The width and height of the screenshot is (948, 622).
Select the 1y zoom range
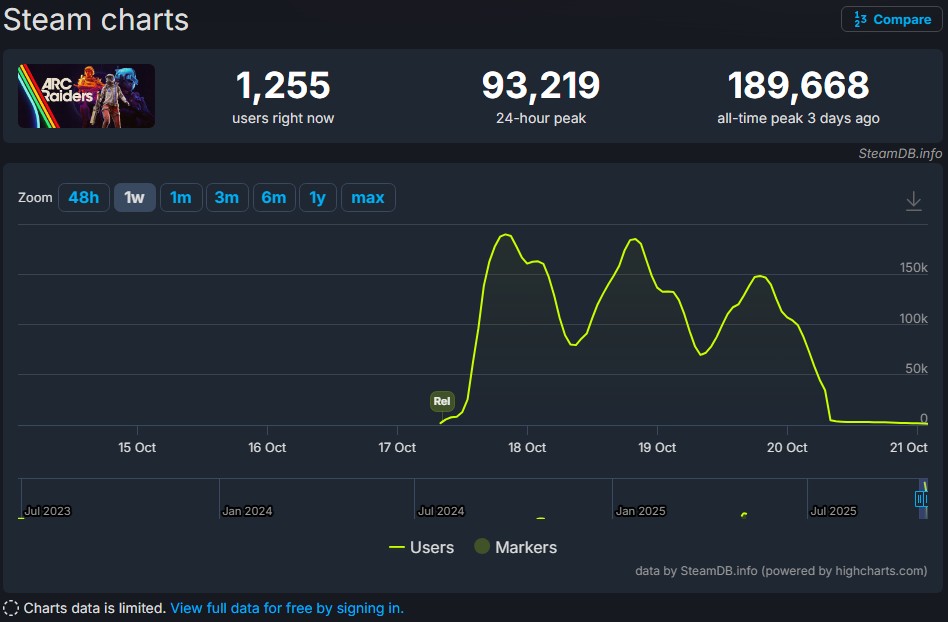(x=317, y=198)
